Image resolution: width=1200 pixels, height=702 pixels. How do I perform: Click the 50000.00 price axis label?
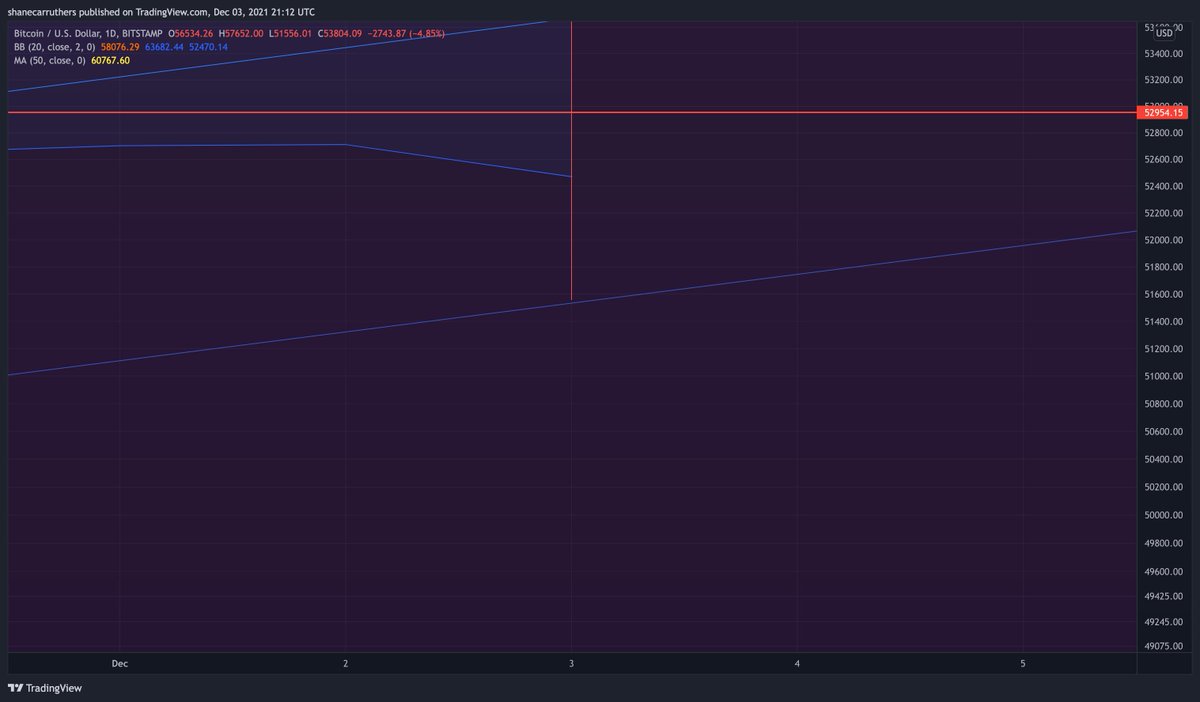[x=1164, y=515]
